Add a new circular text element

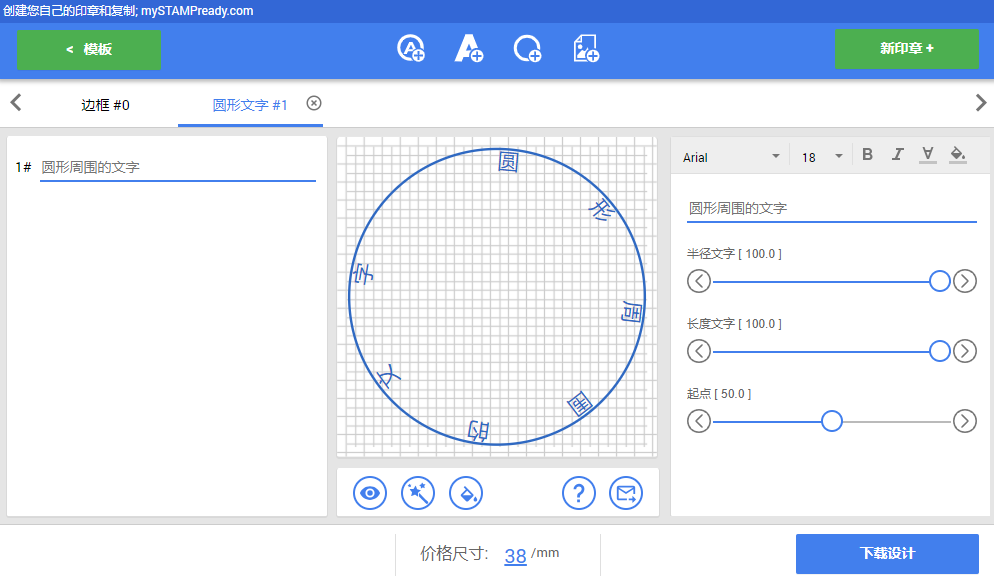(x=410, y=48)
